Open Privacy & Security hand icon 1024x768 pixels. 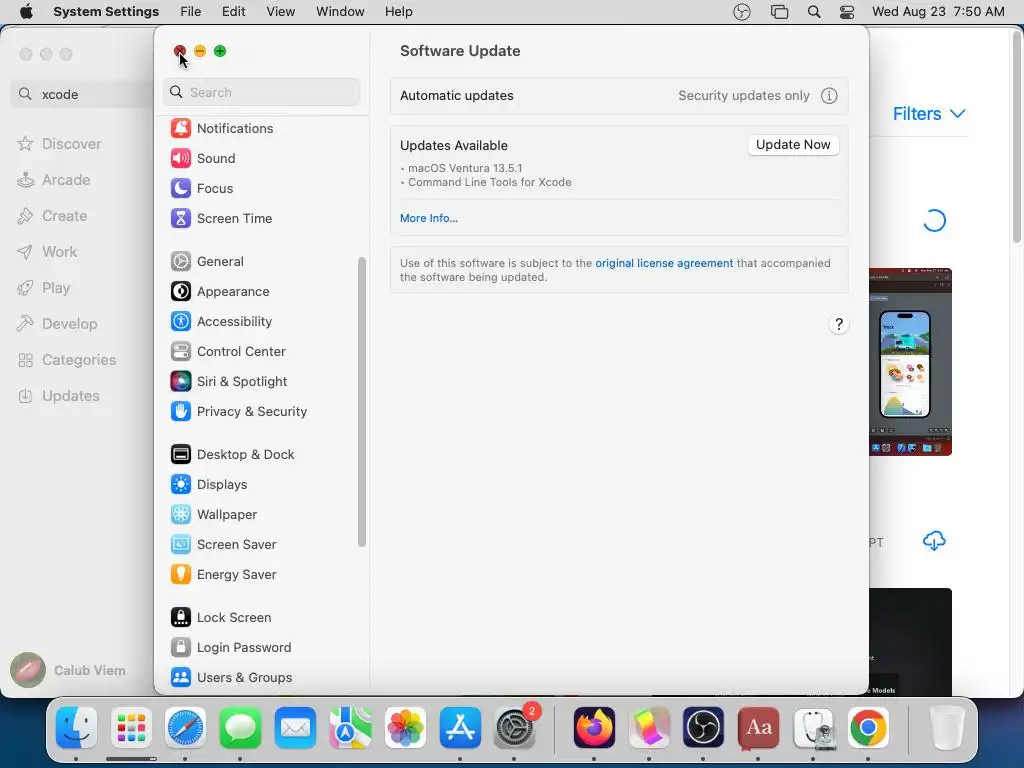[x=181, y=411]
